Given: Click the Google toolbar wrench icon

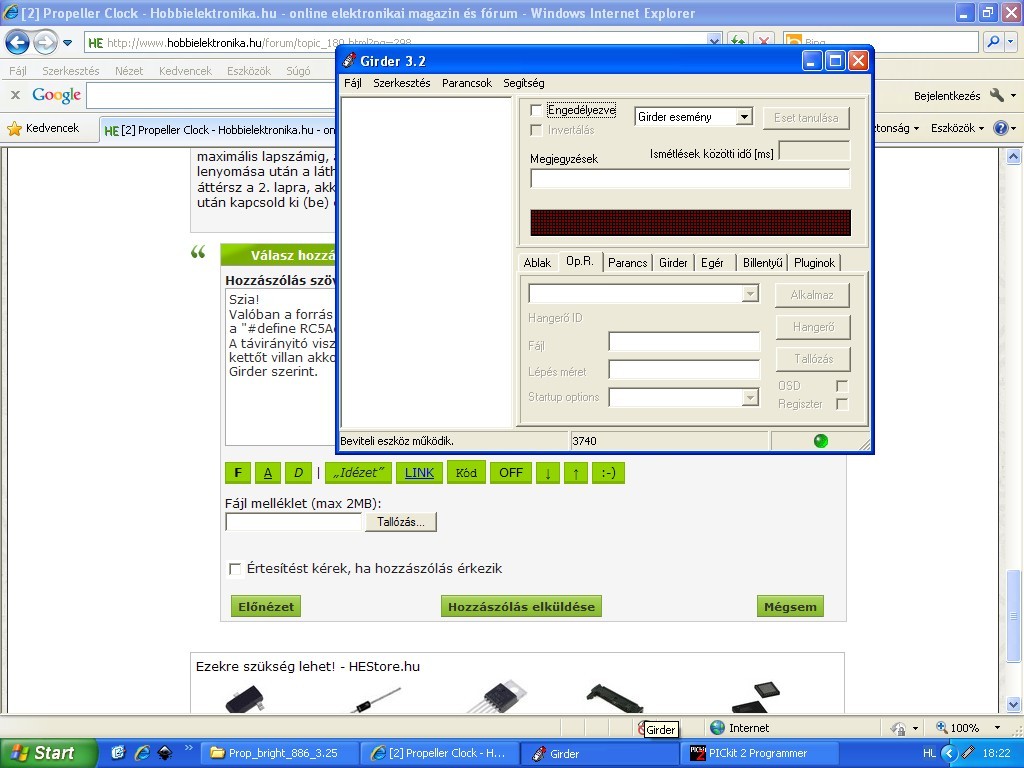Looking at the screenshot, I should 997,95.
